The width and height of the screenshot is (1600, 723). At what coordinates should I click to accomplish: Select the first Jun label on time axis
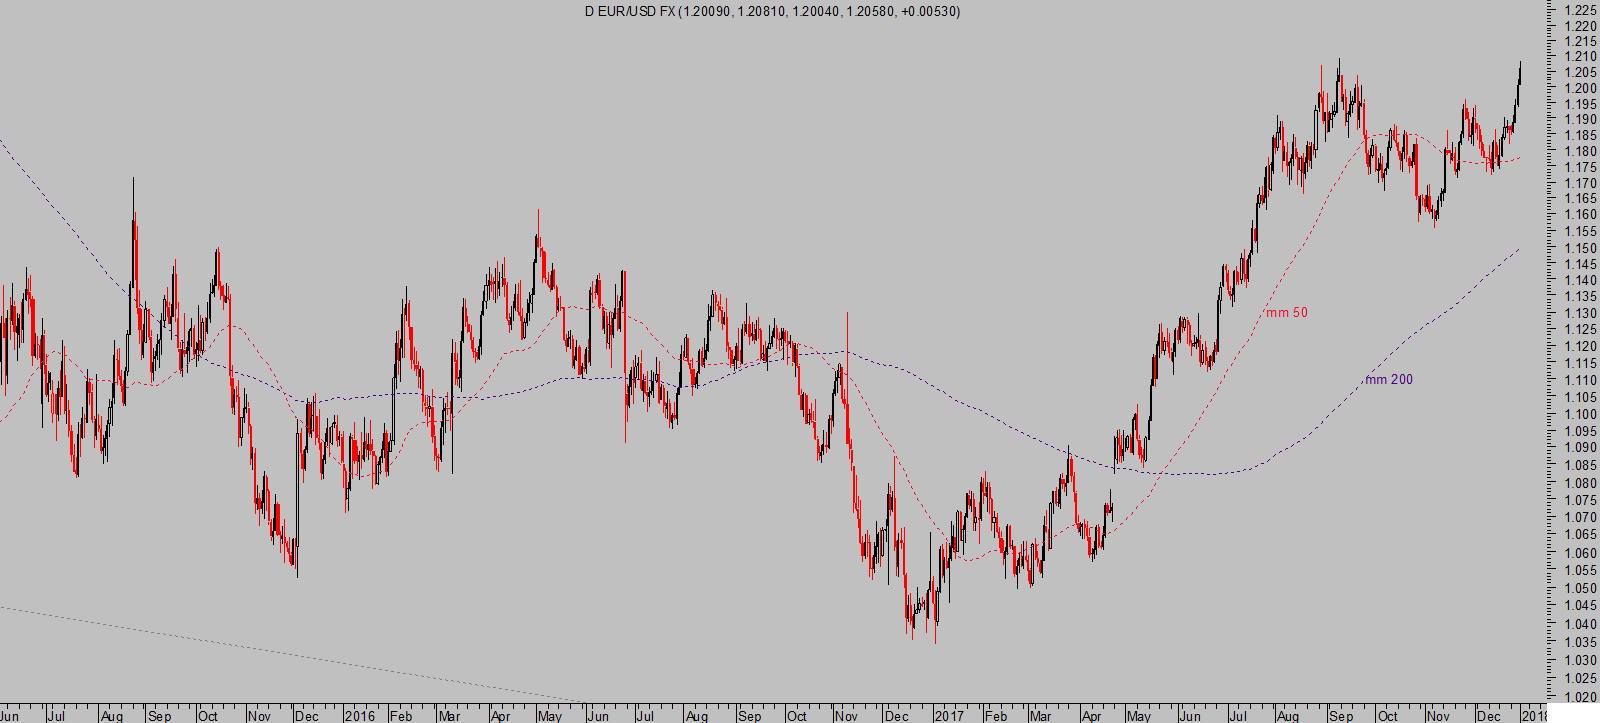point(10,716)
